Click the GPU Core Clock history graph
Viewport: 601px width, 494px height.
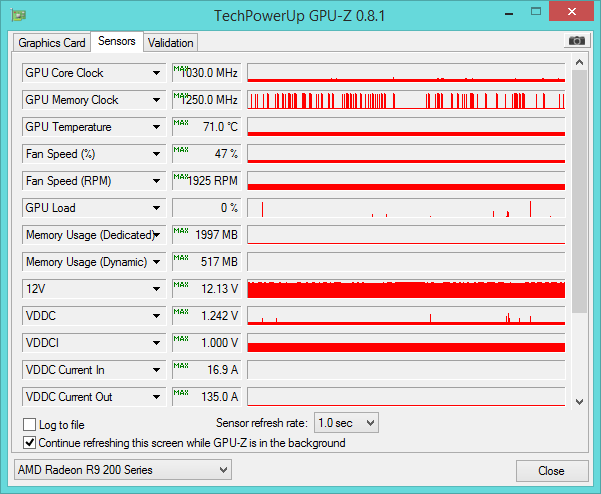point(406,73)
